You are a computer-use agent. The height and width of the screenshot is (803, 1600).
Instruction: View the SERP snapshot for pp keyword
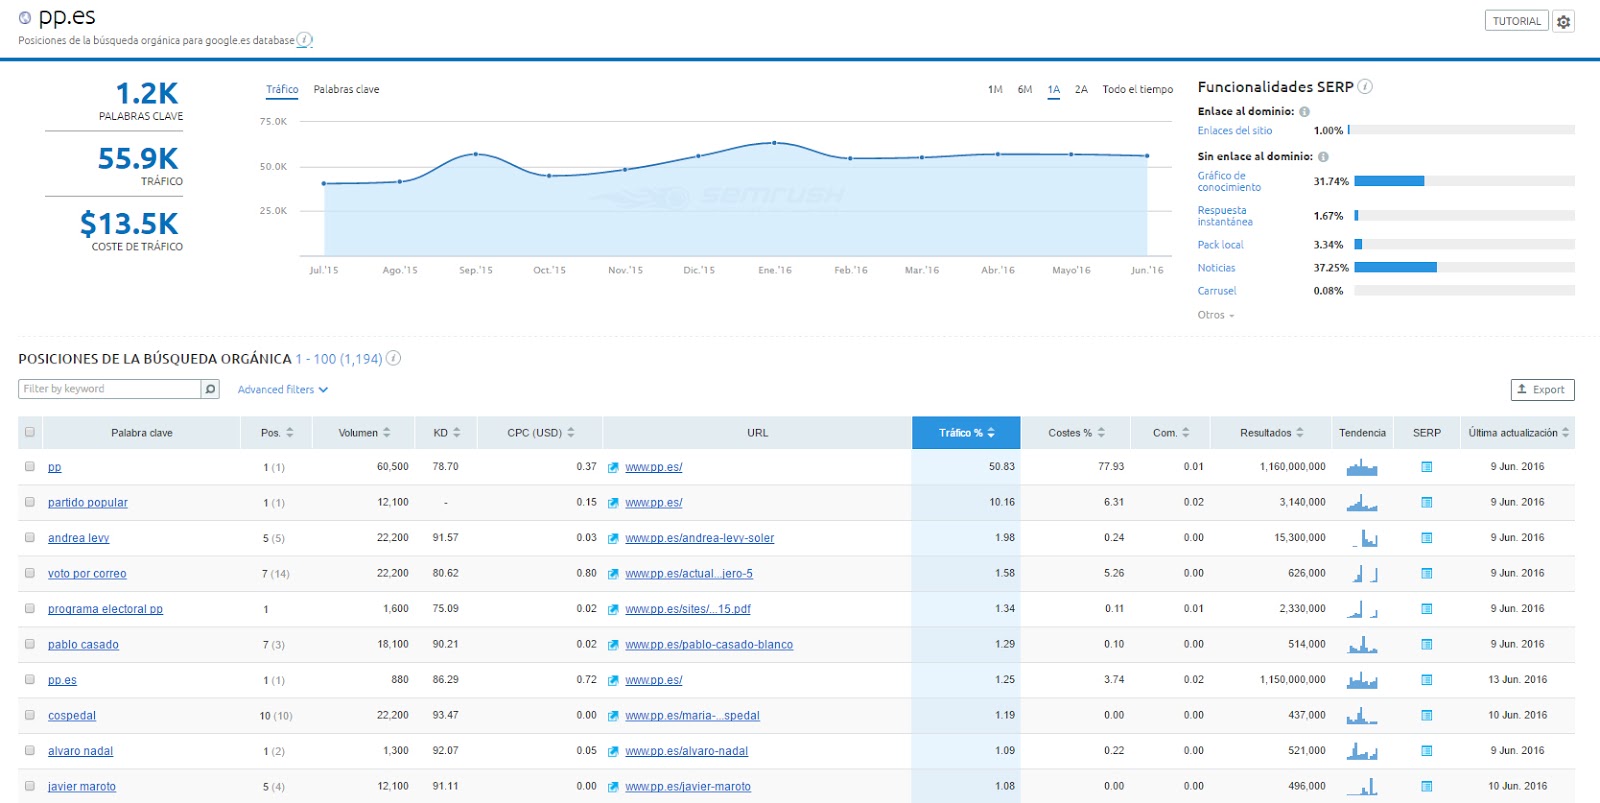[1427, 467]
